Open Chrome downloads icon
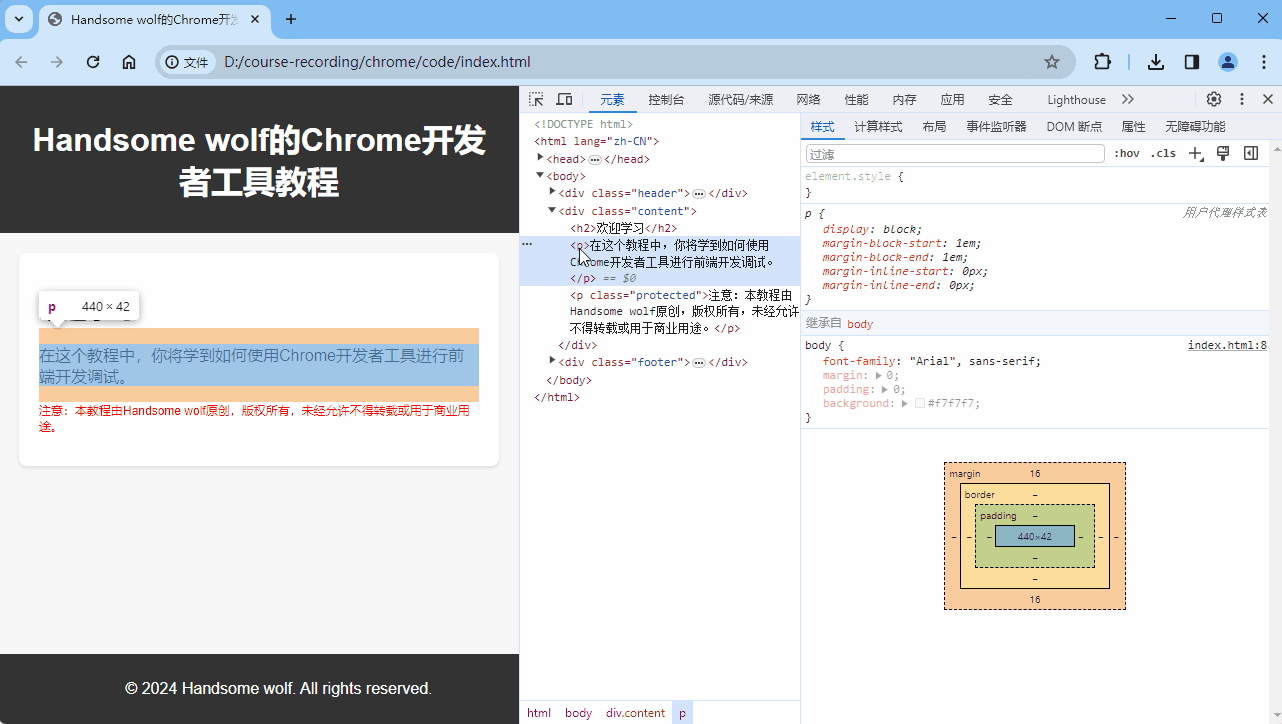This screenshot has height=724, width=1282. point(1156,62)
